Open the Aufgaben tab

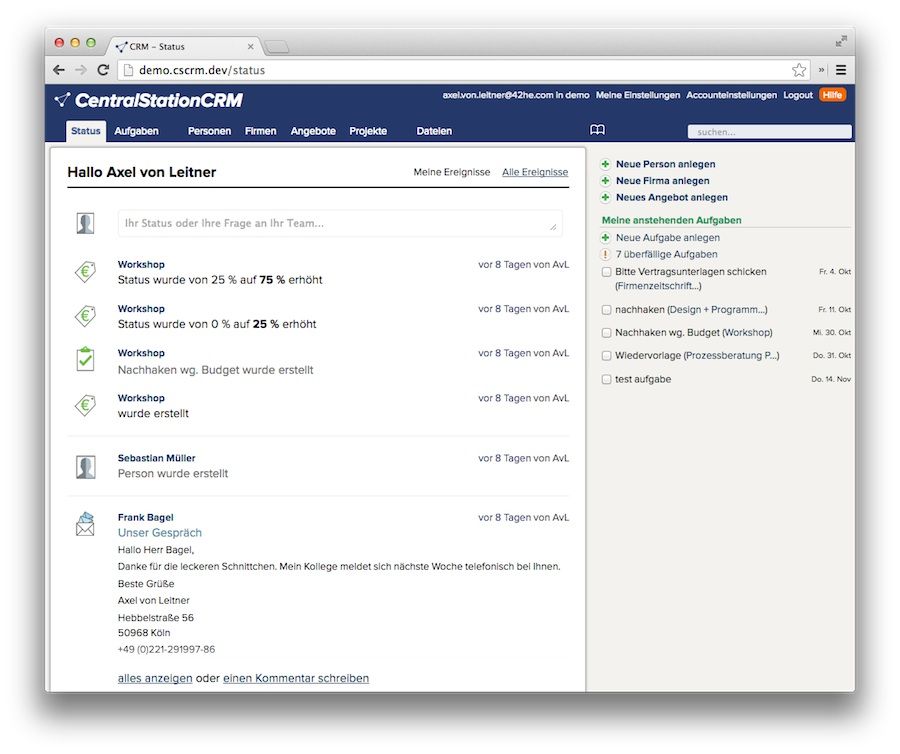click(136, 131)
